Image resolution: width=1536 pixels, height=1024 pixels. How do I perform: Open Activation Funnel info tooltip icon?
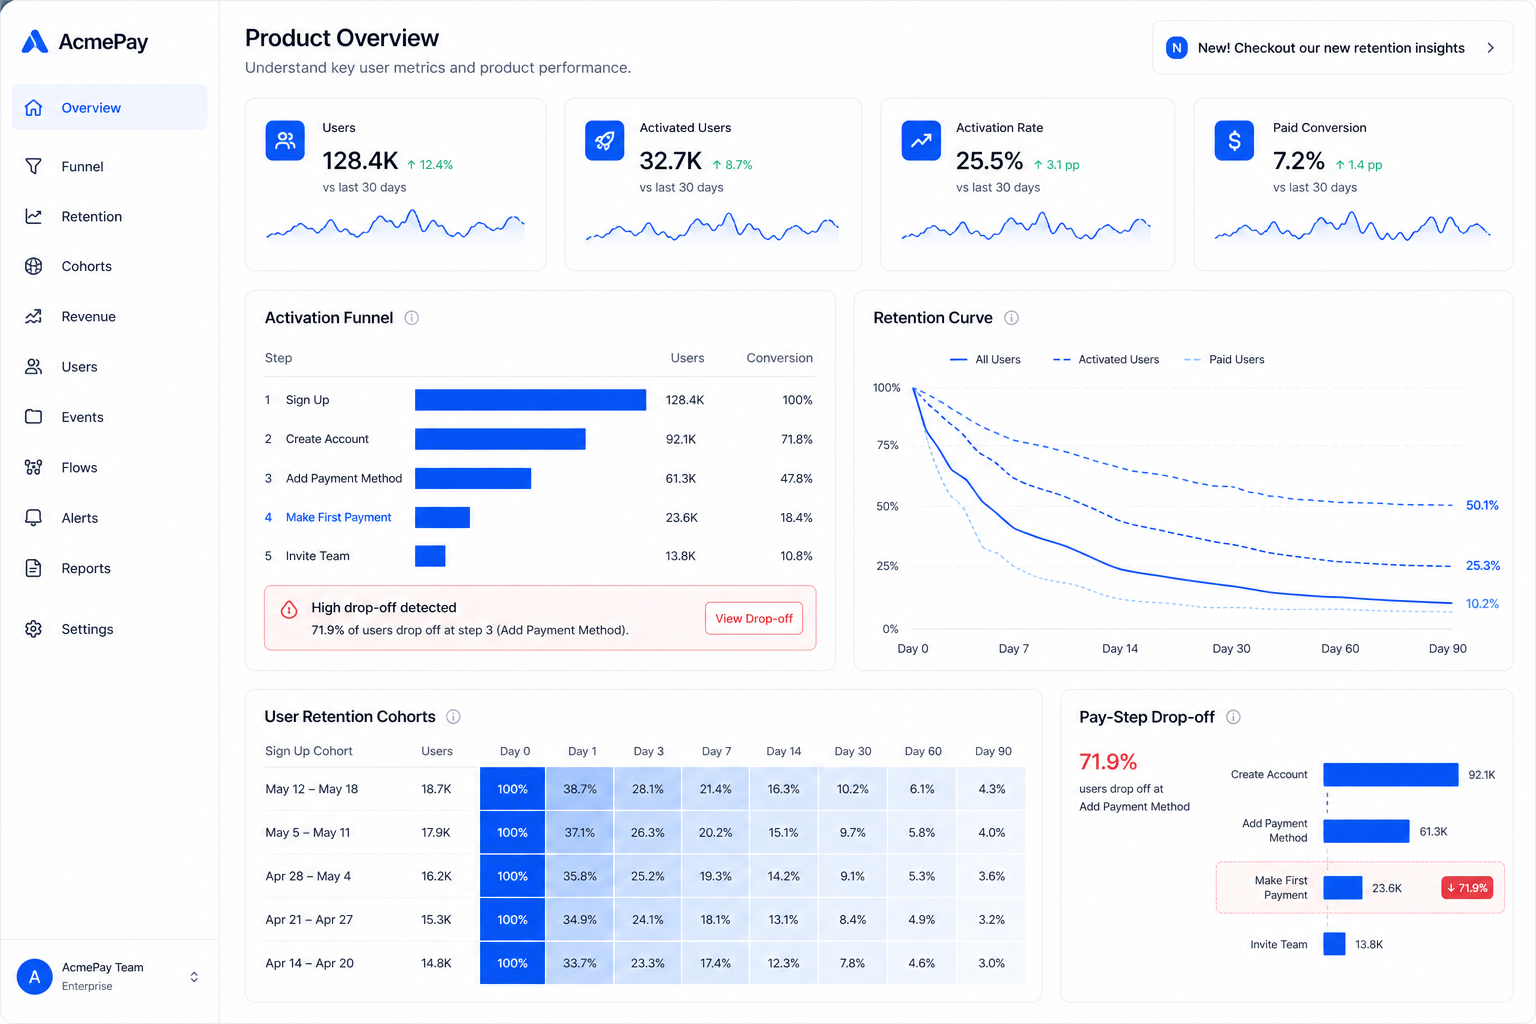click(x=412, y=318)
